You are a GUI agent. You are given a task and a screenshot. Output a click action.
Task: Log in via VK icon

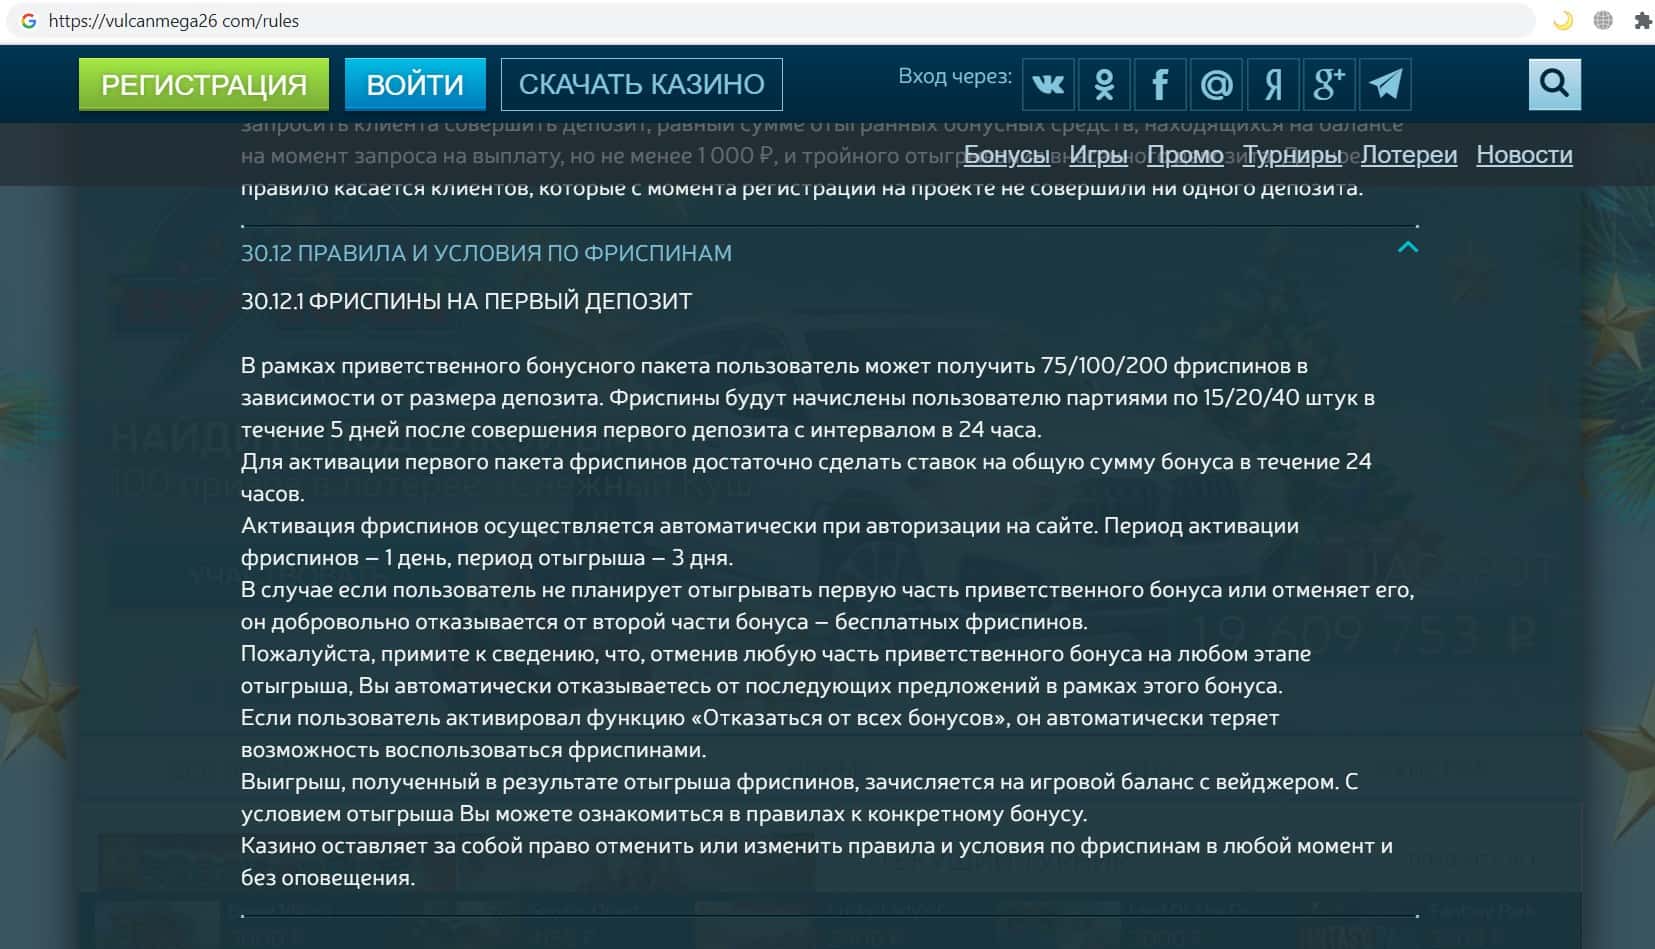click(1048, 84)
